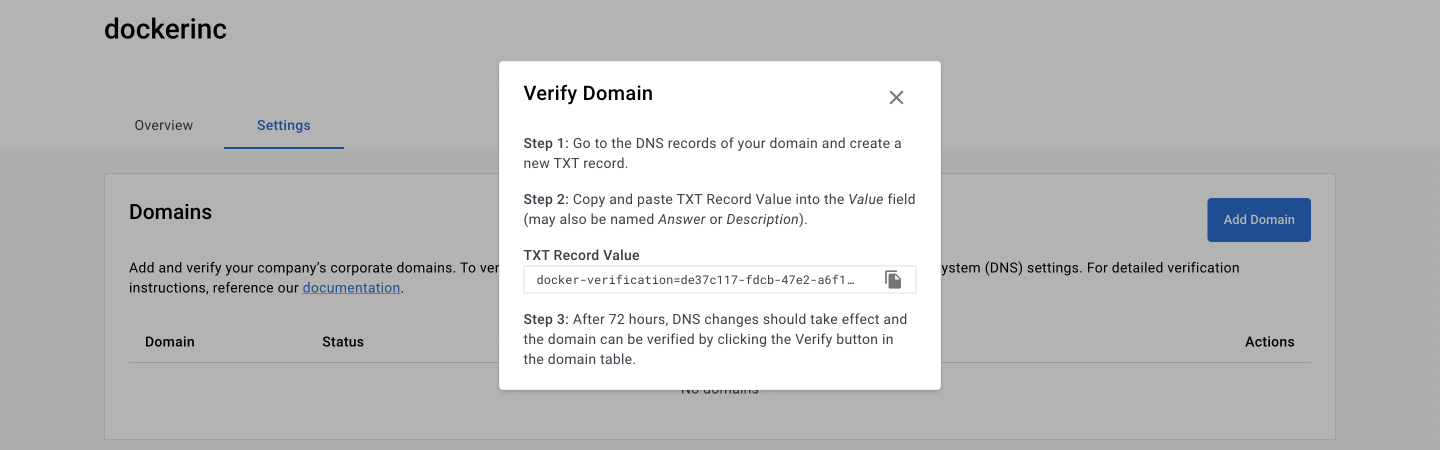1440x450 pixels.
Task: Click the Step 3 instruction paragraph
Action: coord(716,339)
